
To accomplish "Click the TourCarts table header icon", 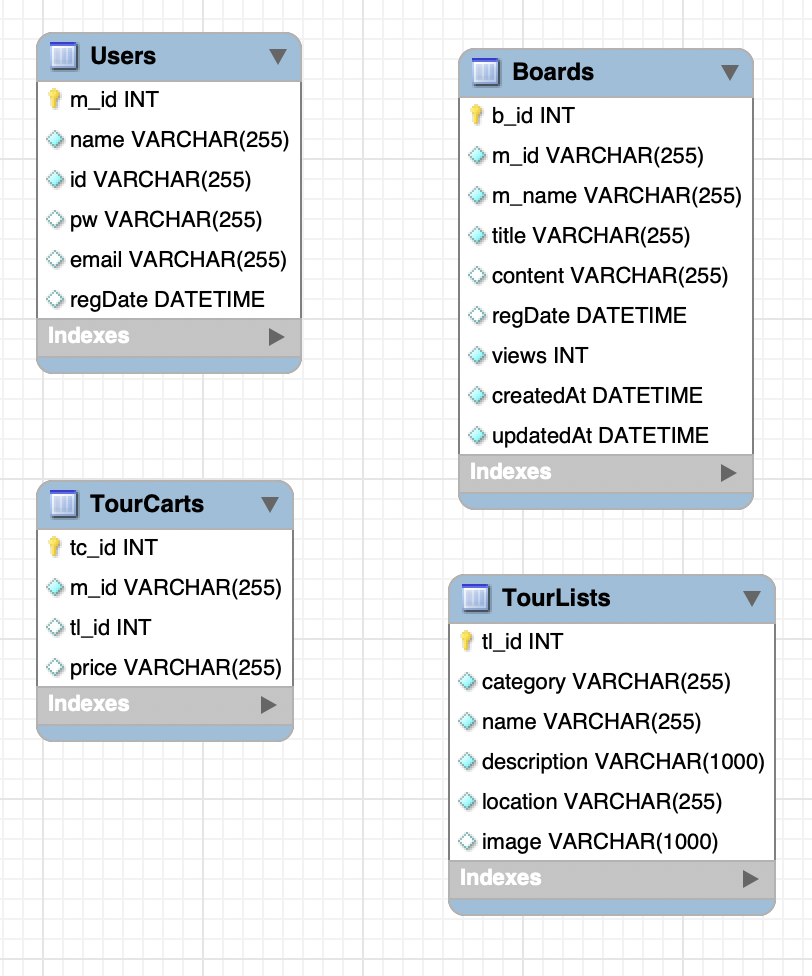I will (x=62, y=505).
